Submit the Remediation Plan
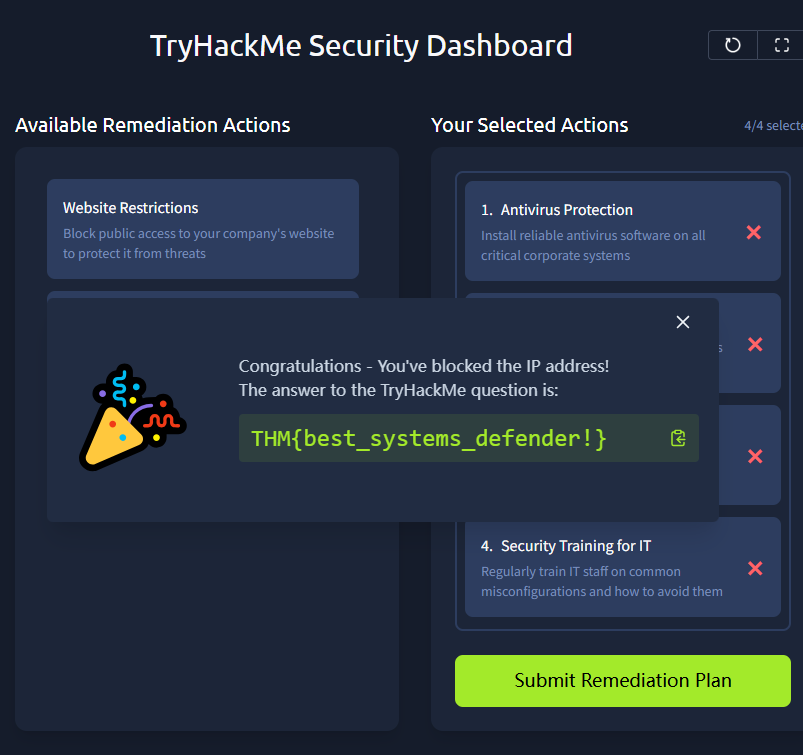This screenshot has height=755, width=803. 622,681
